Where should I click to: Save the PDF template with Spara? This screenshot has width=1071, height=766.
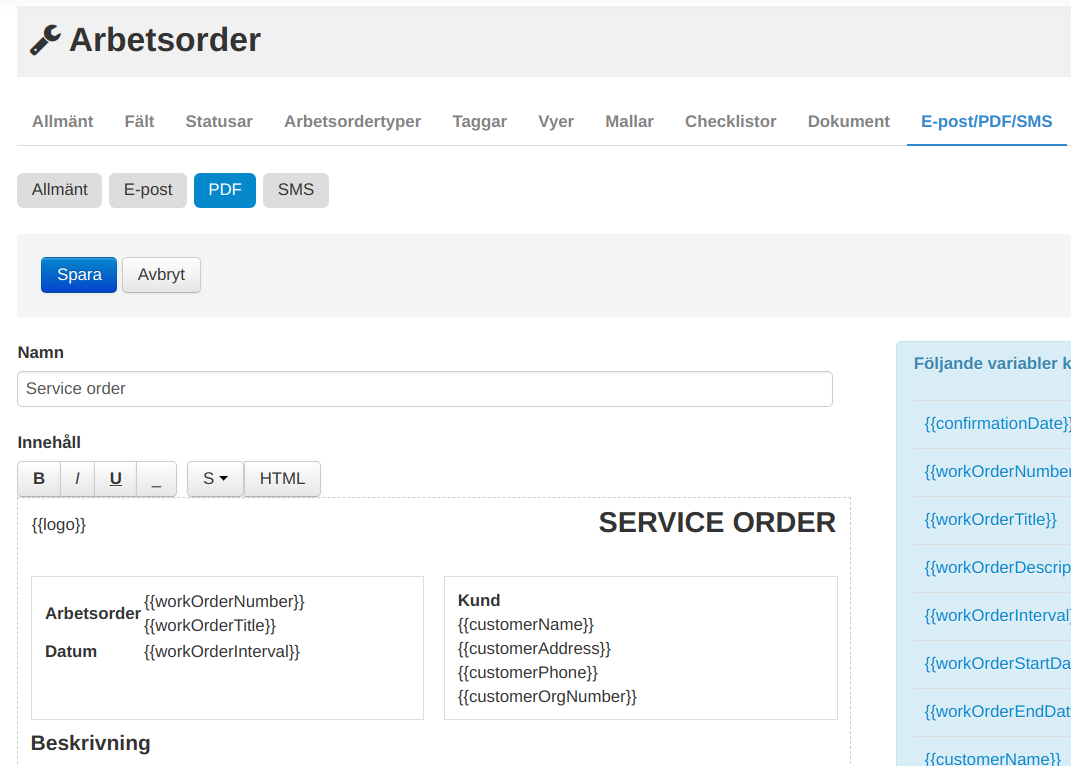[79, 275]
